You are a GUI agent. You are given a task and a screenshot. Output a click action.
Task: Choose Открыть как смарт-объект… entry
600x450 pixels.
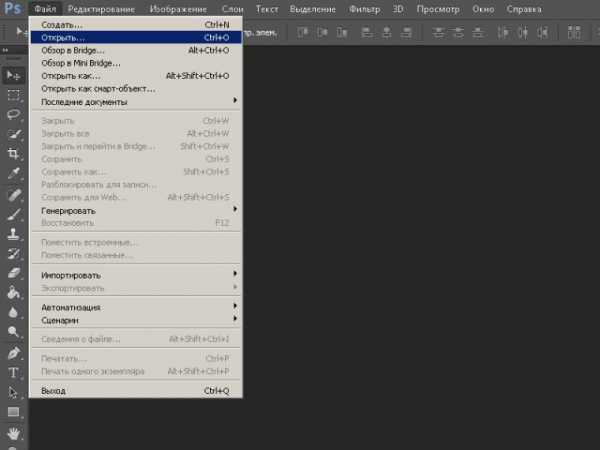[136, 89]
